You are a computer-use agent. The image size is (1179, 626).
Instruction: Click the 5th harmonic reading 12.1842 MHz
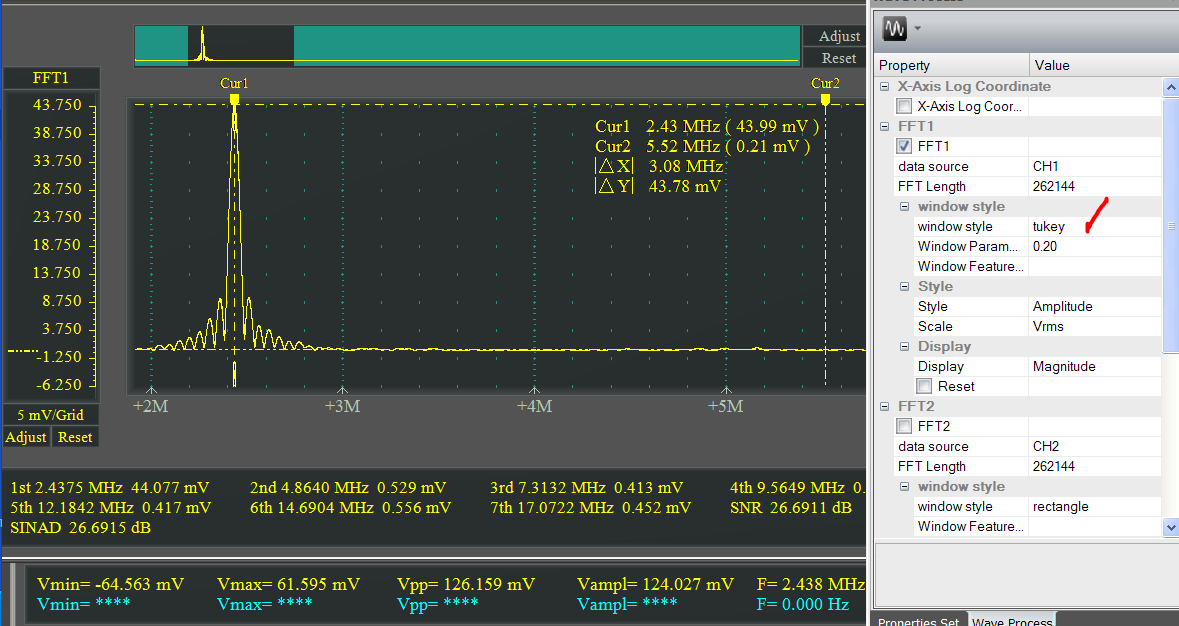(x=111, y=508)
